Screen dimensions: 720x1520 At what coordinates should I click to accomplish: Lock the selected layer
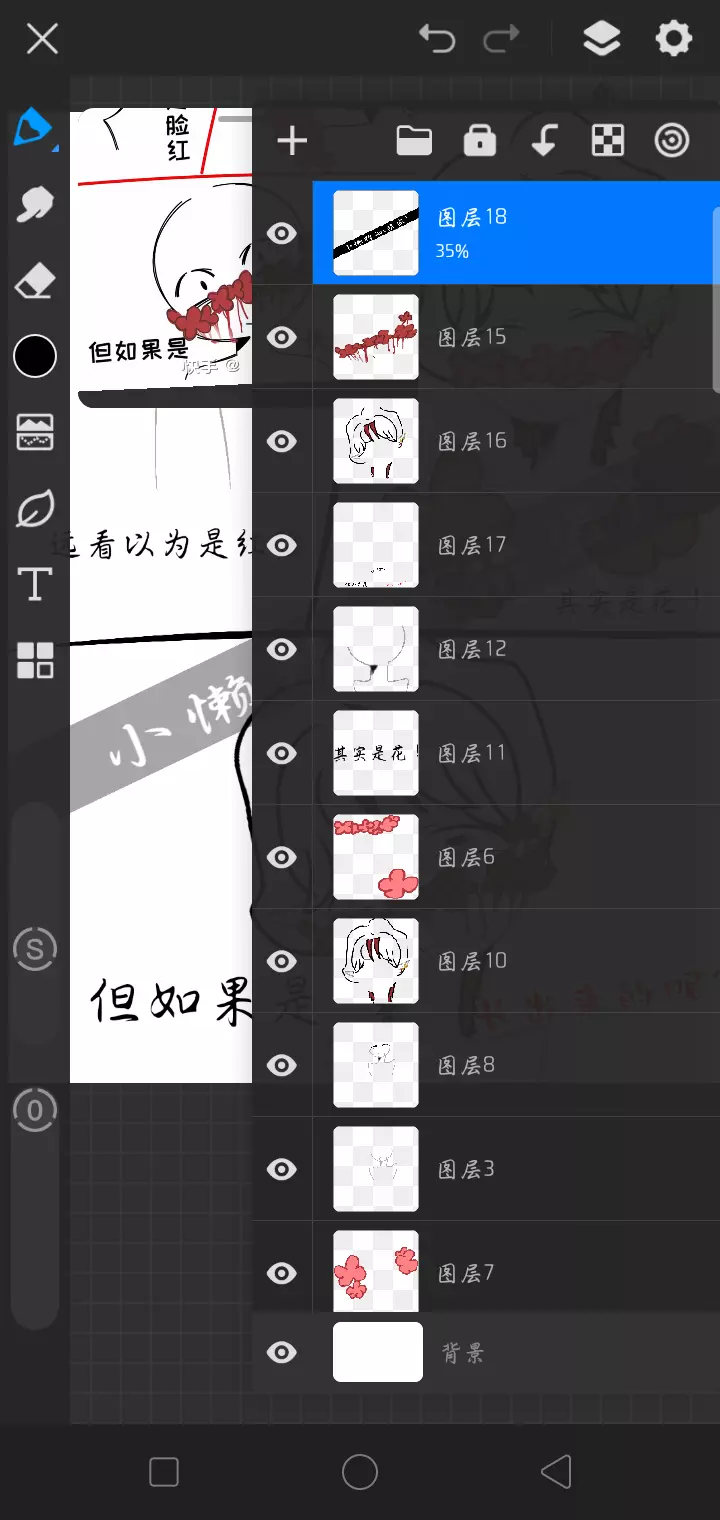[480, 141]
